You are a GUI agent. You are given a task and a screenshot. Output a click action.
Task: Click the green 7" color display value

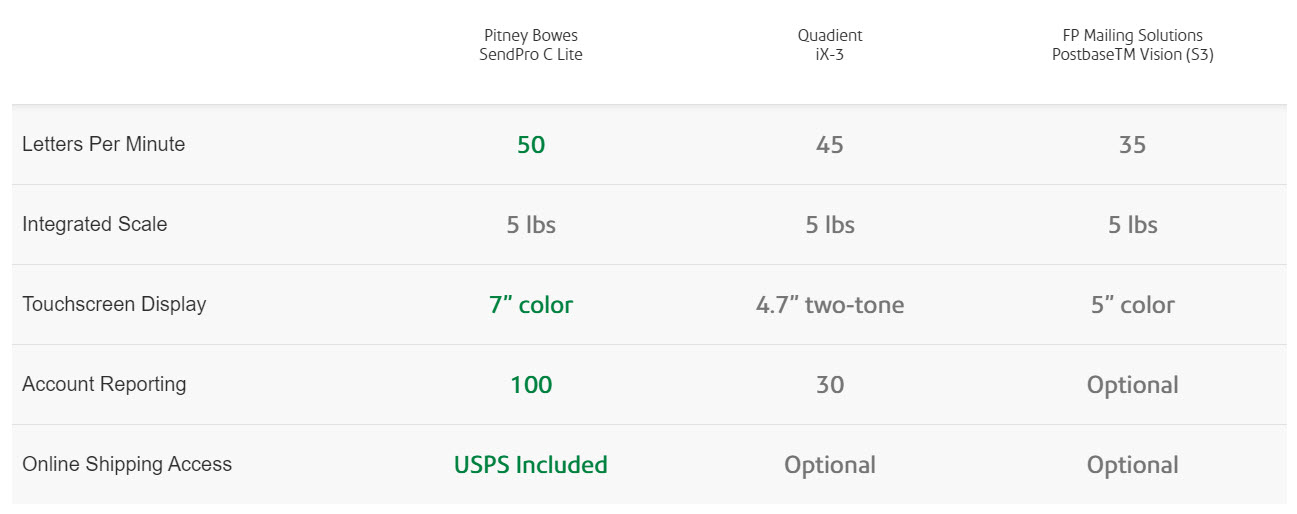click(531, 305)
